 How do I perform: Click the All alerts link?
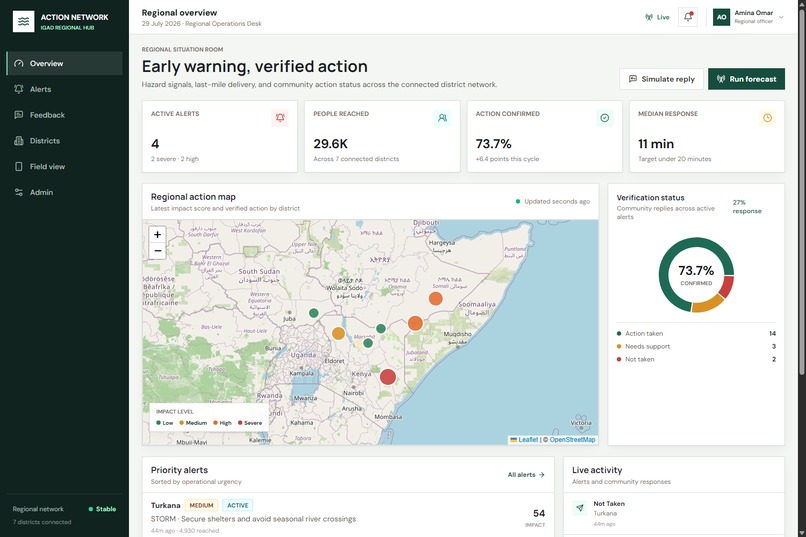[x=526, y=474]
